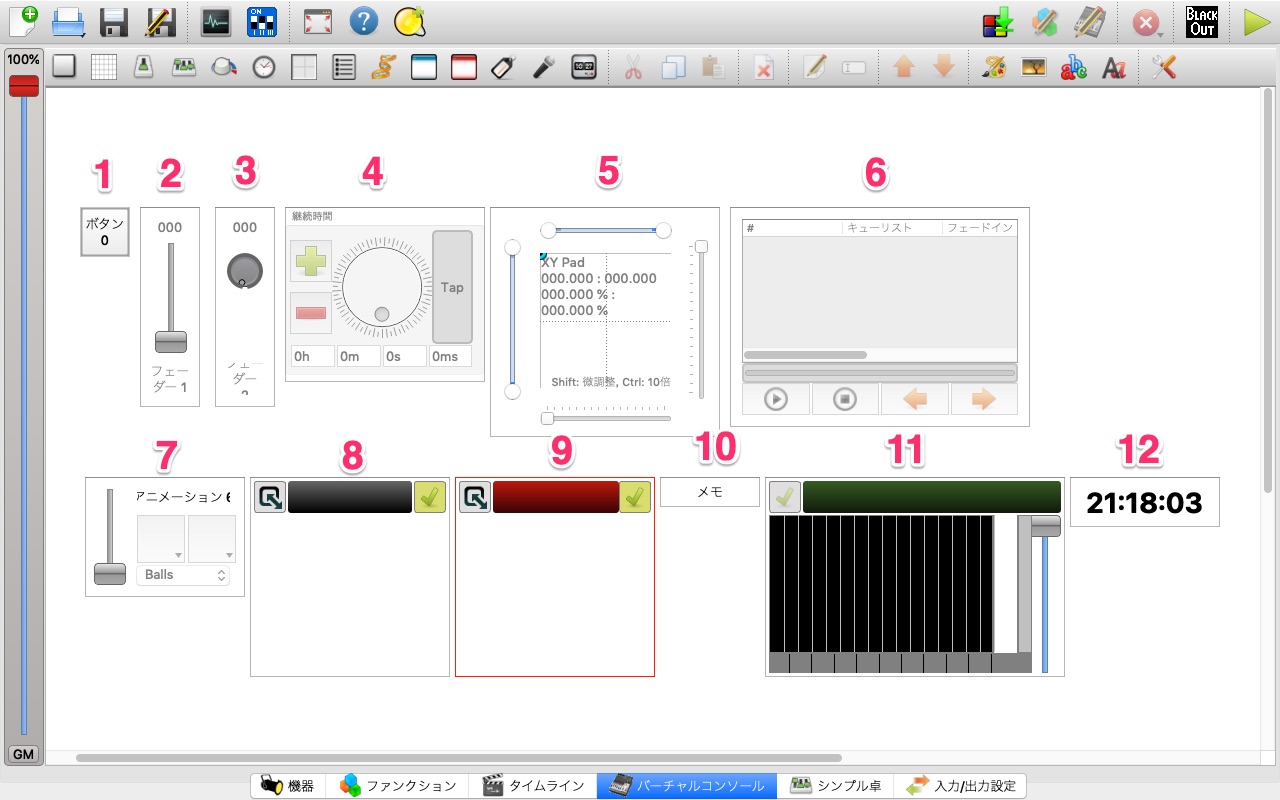
Task: Toggle the green check on black frame
Action: (x=430, y=497)
